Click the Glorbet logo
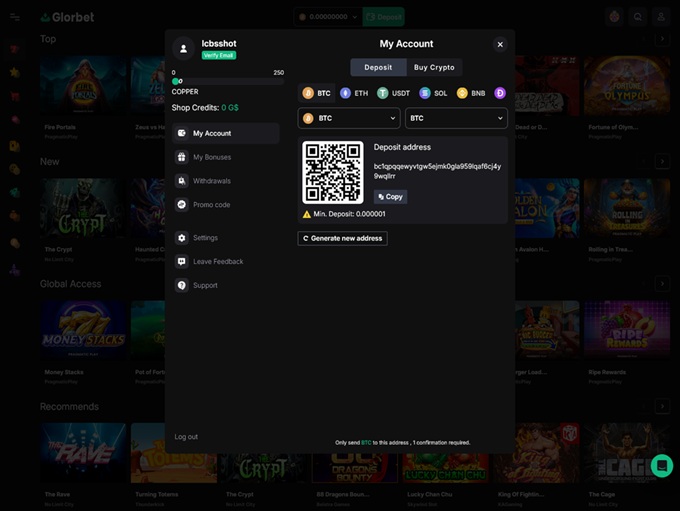 tap(67, 17)
